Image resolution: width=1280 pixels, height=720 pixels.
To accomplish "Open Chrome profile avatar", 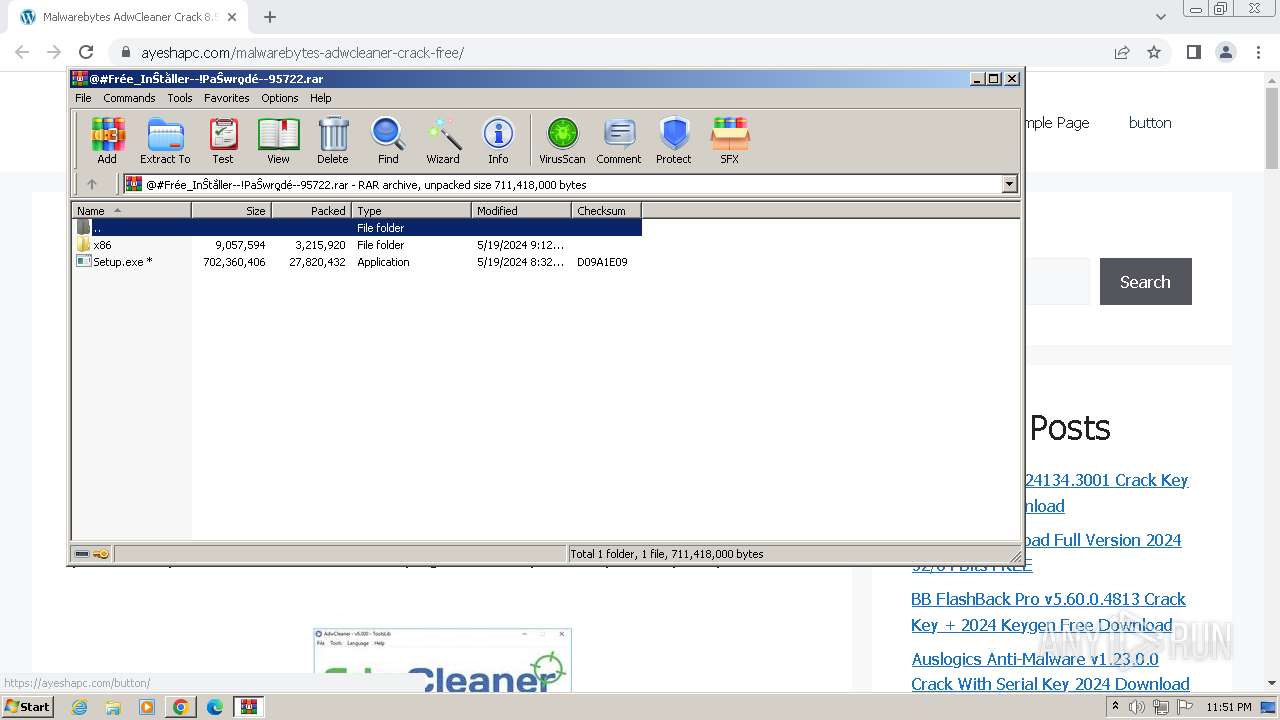I will [x=1225, y=52].
